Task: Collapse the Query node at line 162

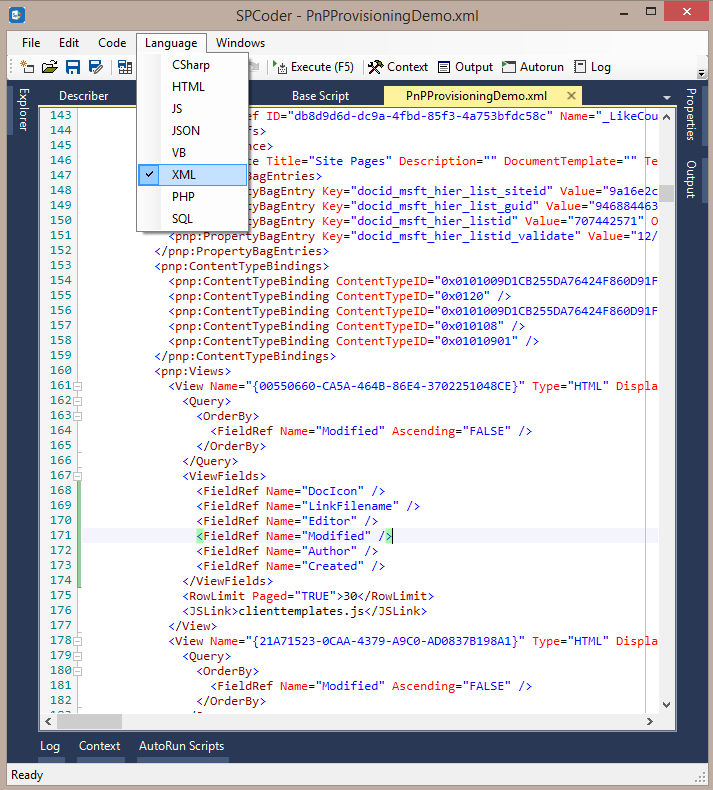Action: click(78, 402)
